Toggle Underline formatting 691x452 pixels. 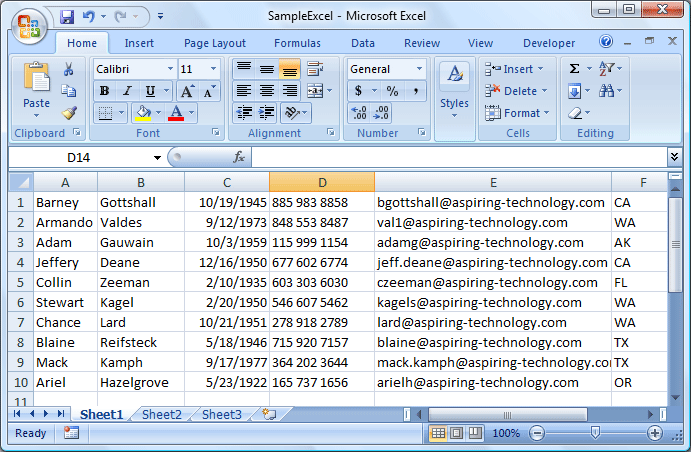point(150,91)
